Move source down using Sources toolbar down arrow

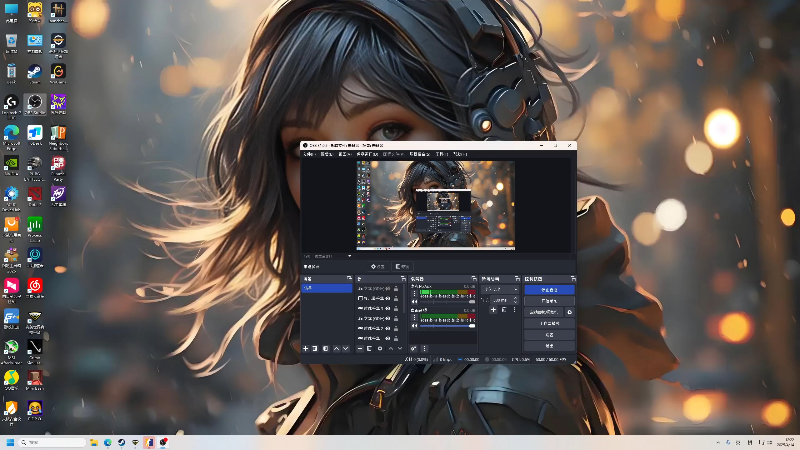400,348
